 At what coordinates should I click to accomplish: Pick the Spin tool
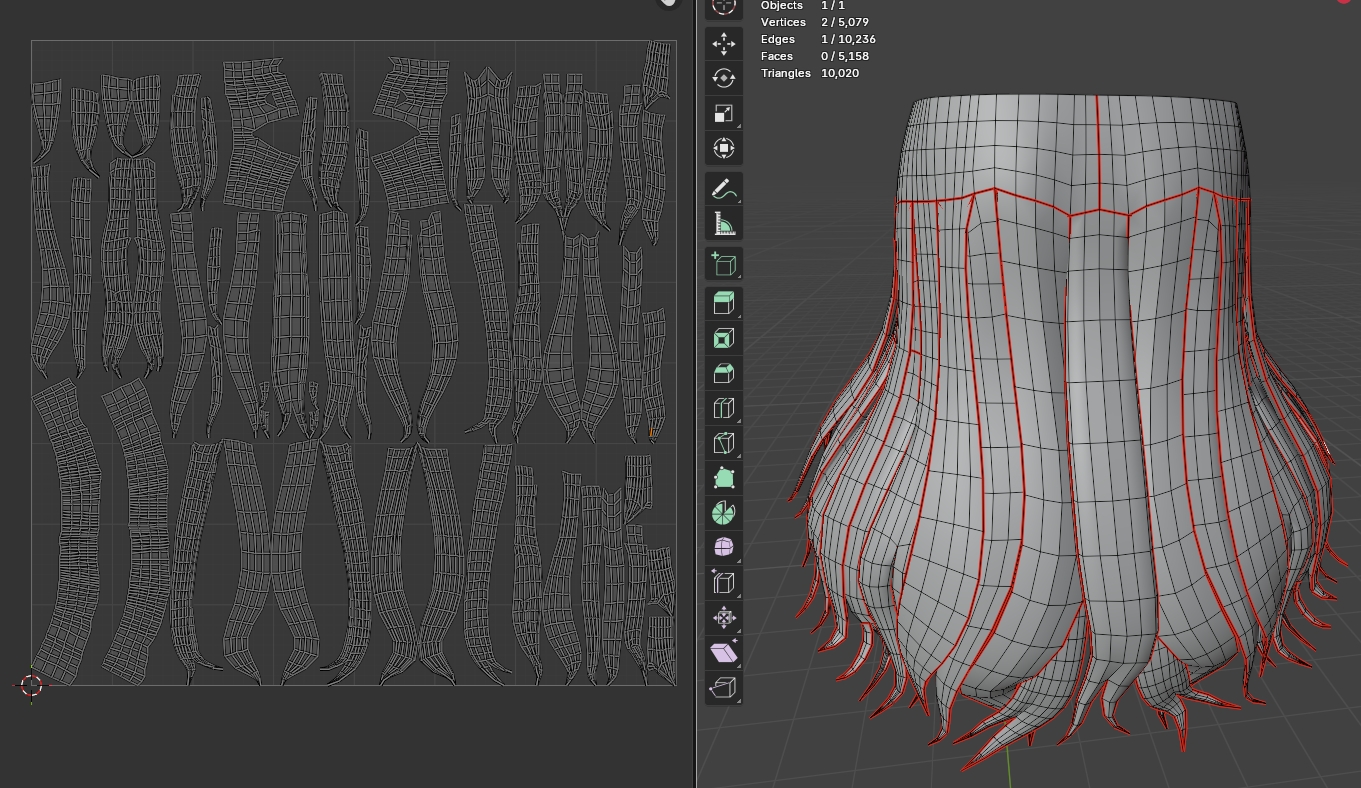click(x=723, y=513)
